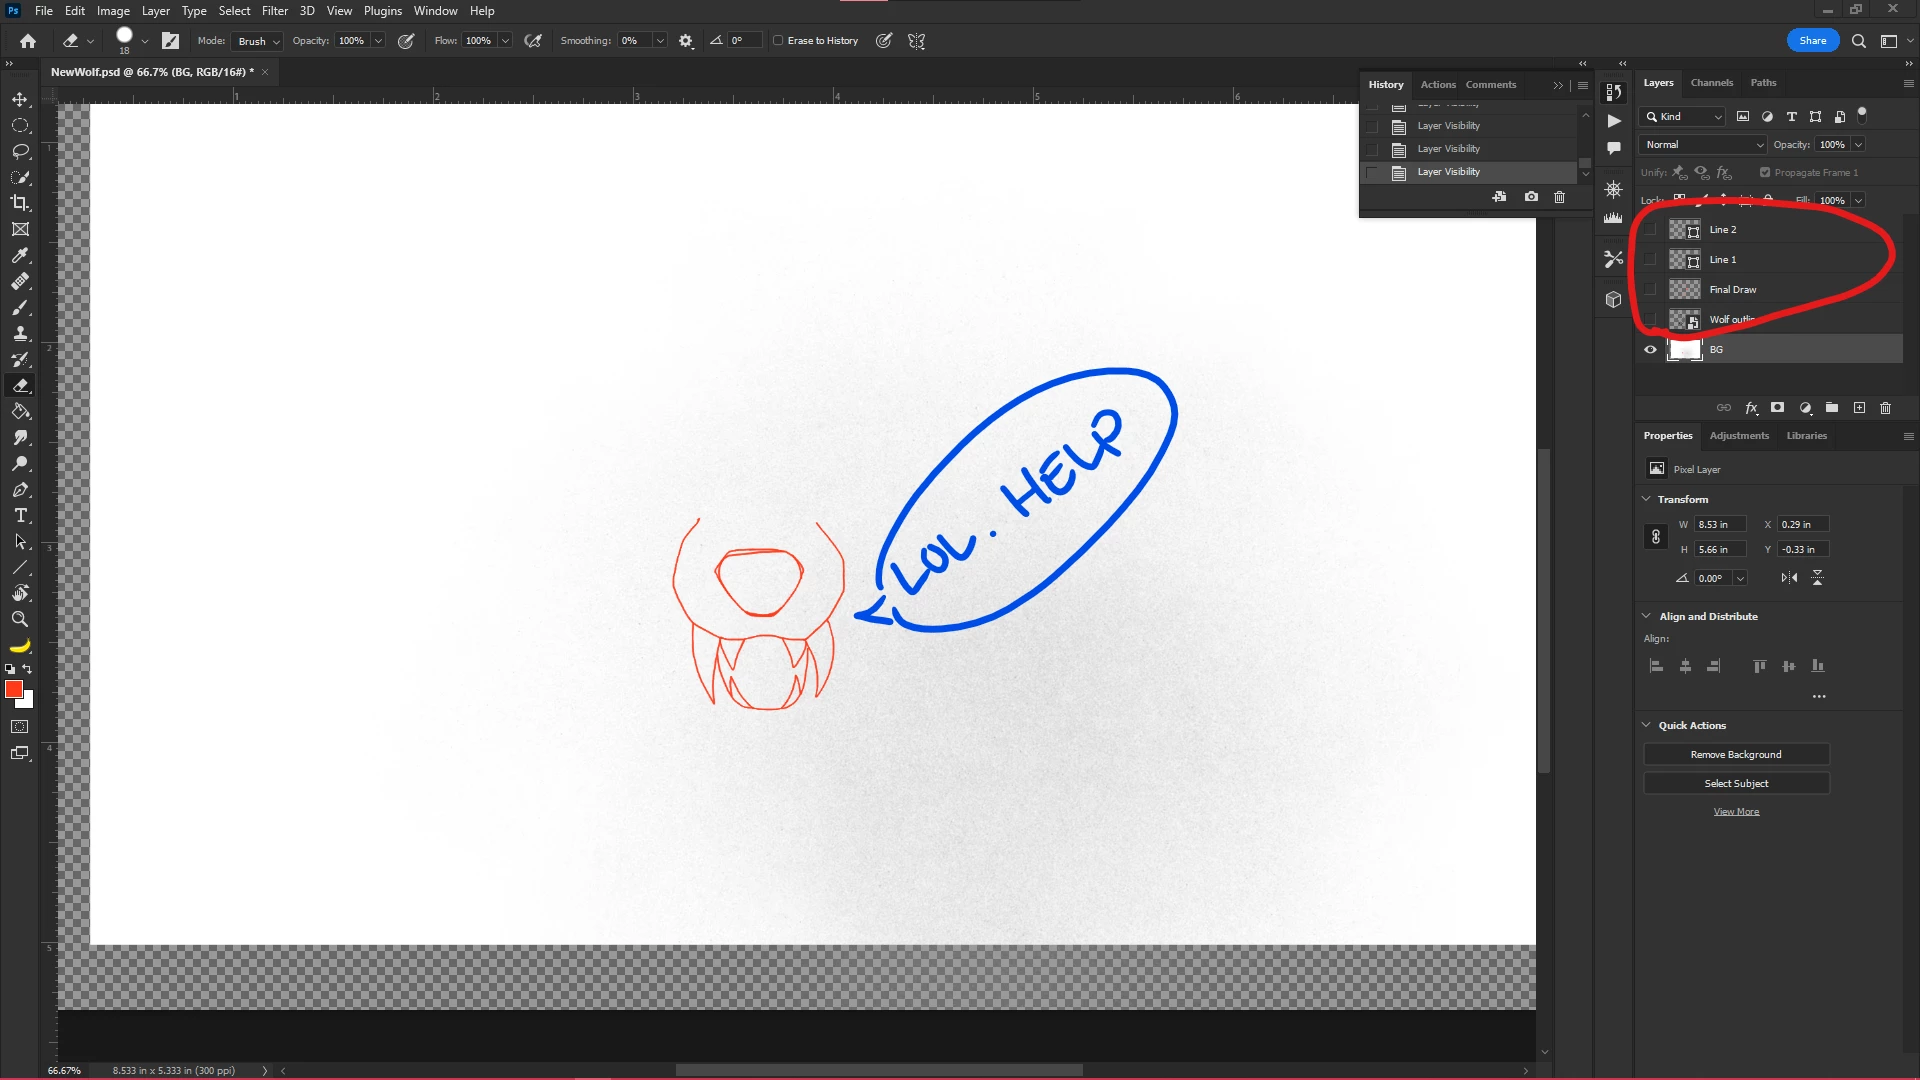Viewport: 1920px width, 1080px height.
Task: Open smoothing options gear icon
Action: click(x=686, y=41)
